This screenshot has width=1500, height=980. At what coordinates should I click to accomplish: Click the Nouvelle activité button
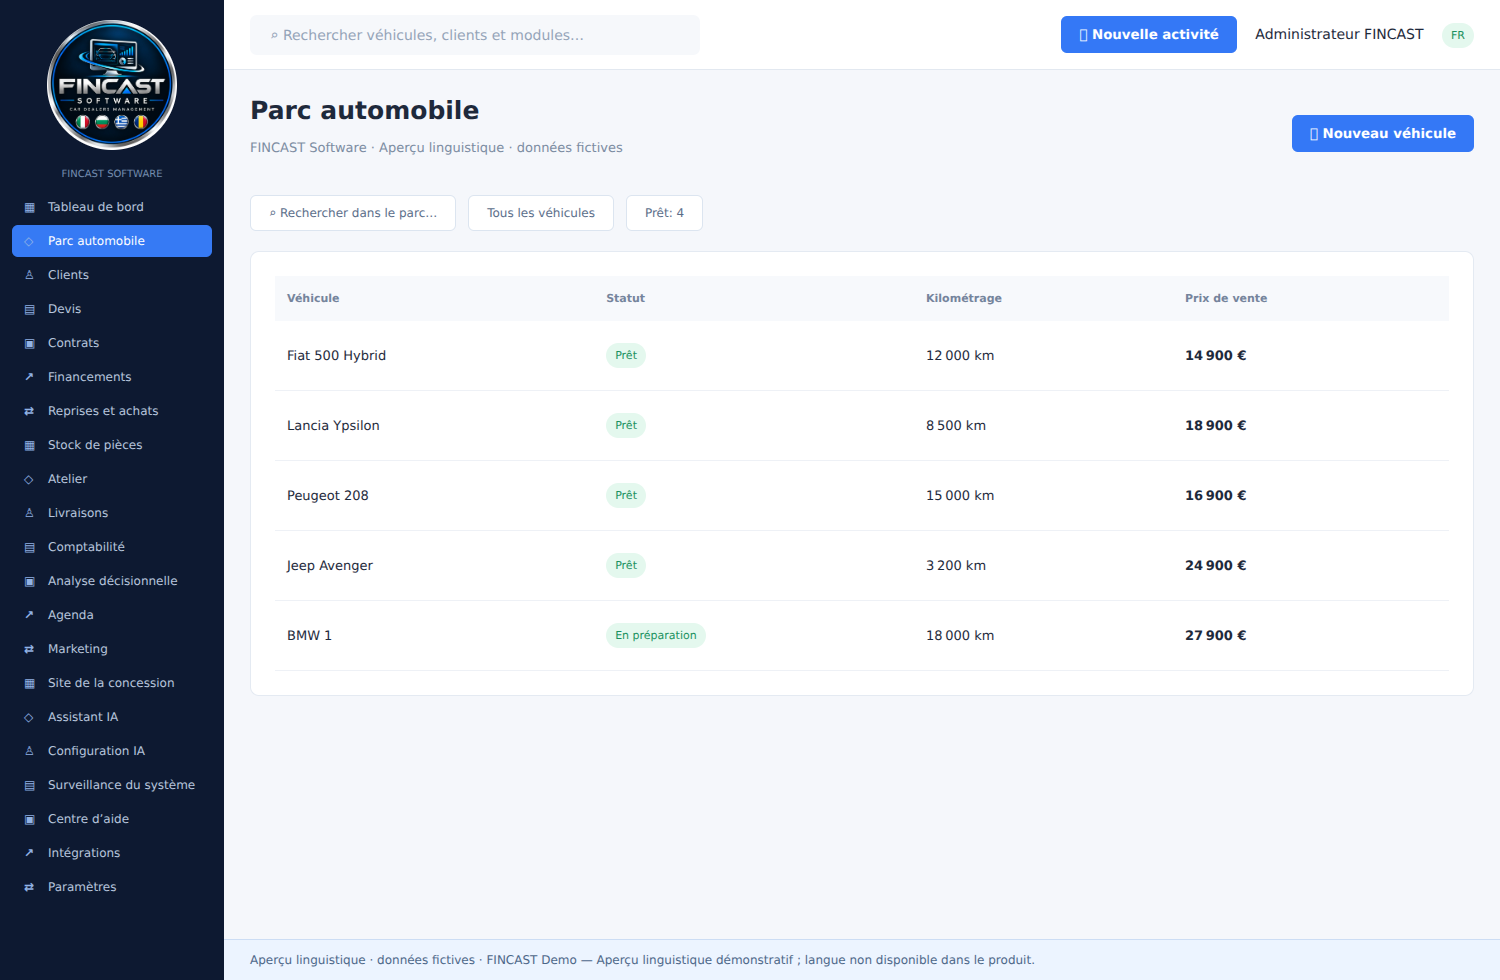1149,34
